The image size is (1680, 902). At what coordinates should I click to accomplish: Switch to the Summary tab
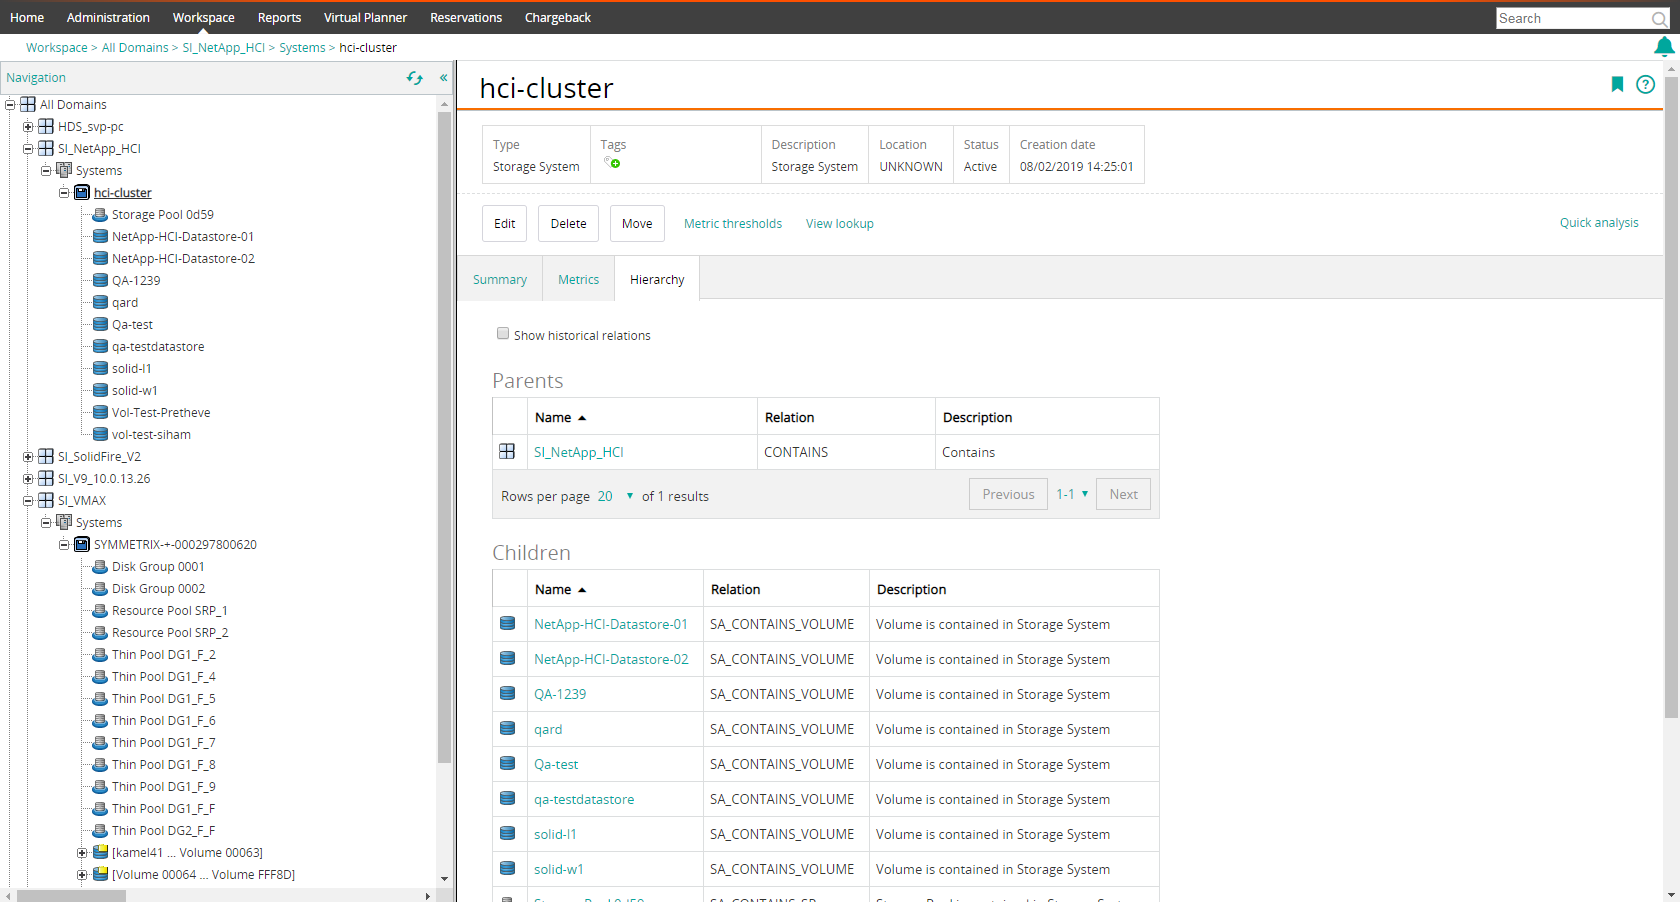500,279
